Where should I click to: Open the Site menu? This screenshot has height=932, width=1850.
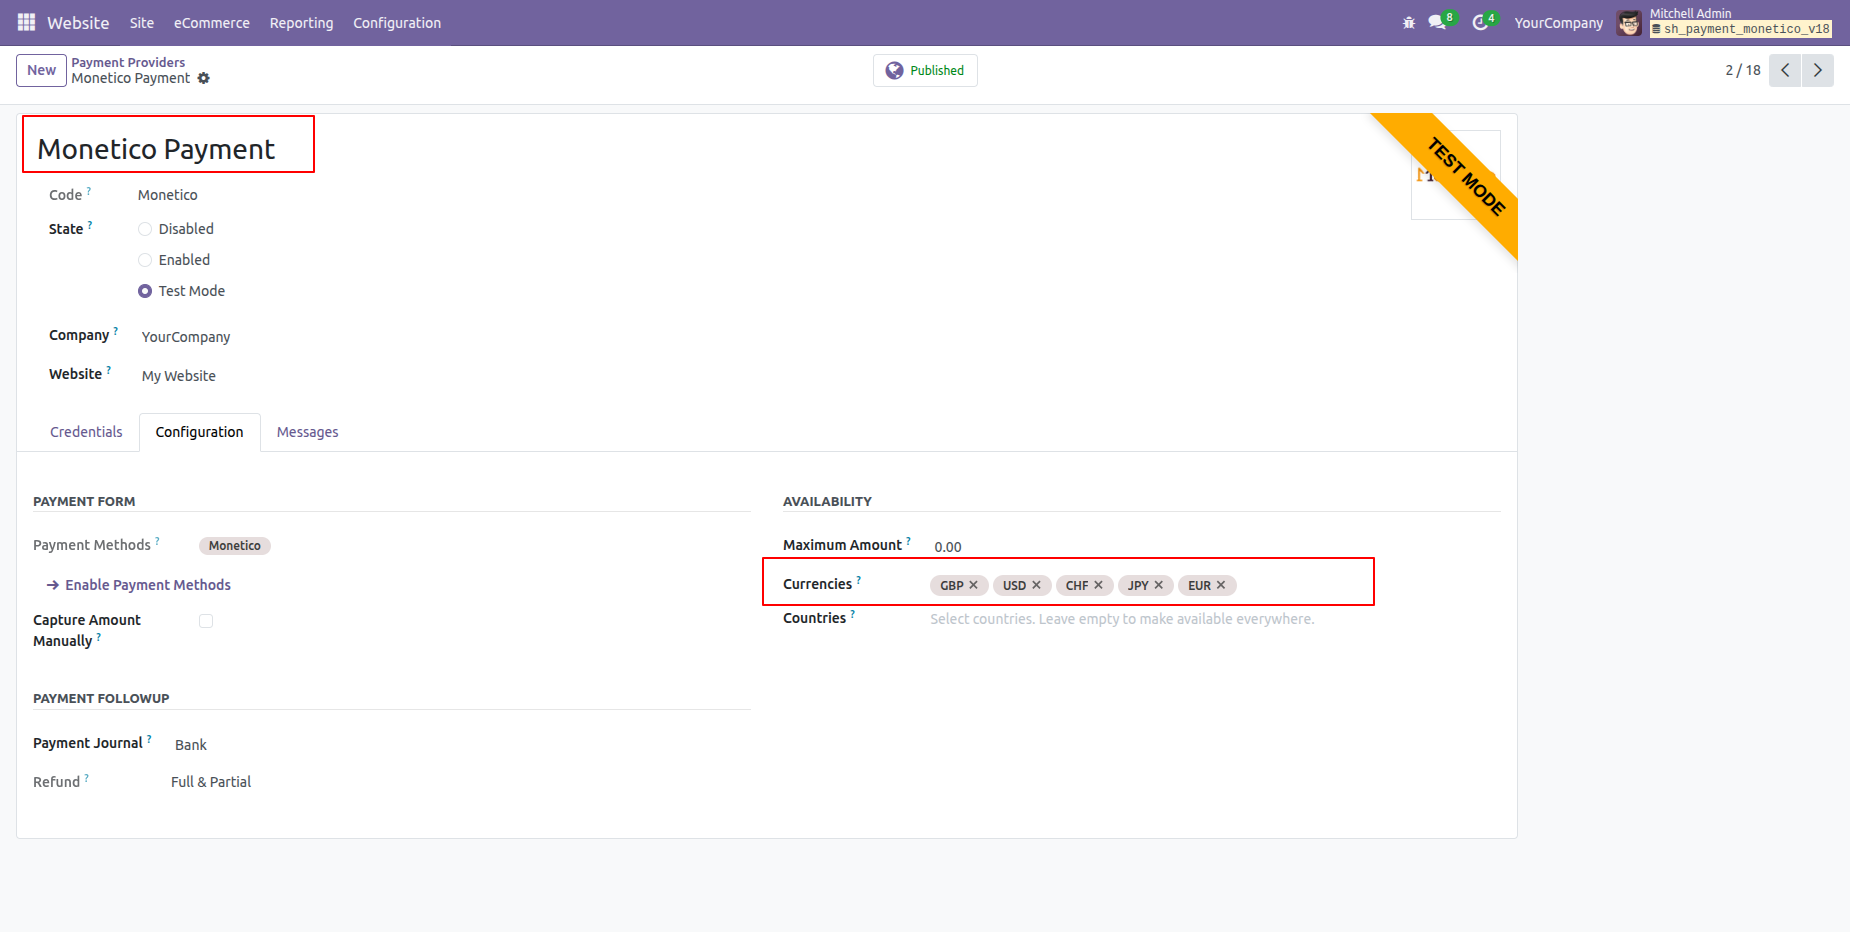pyautogui.click(x=142, y=23)
